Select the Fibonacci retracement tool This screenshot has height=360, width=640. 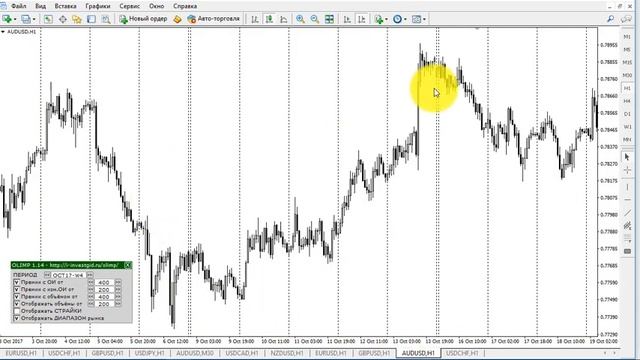point(627,238)
